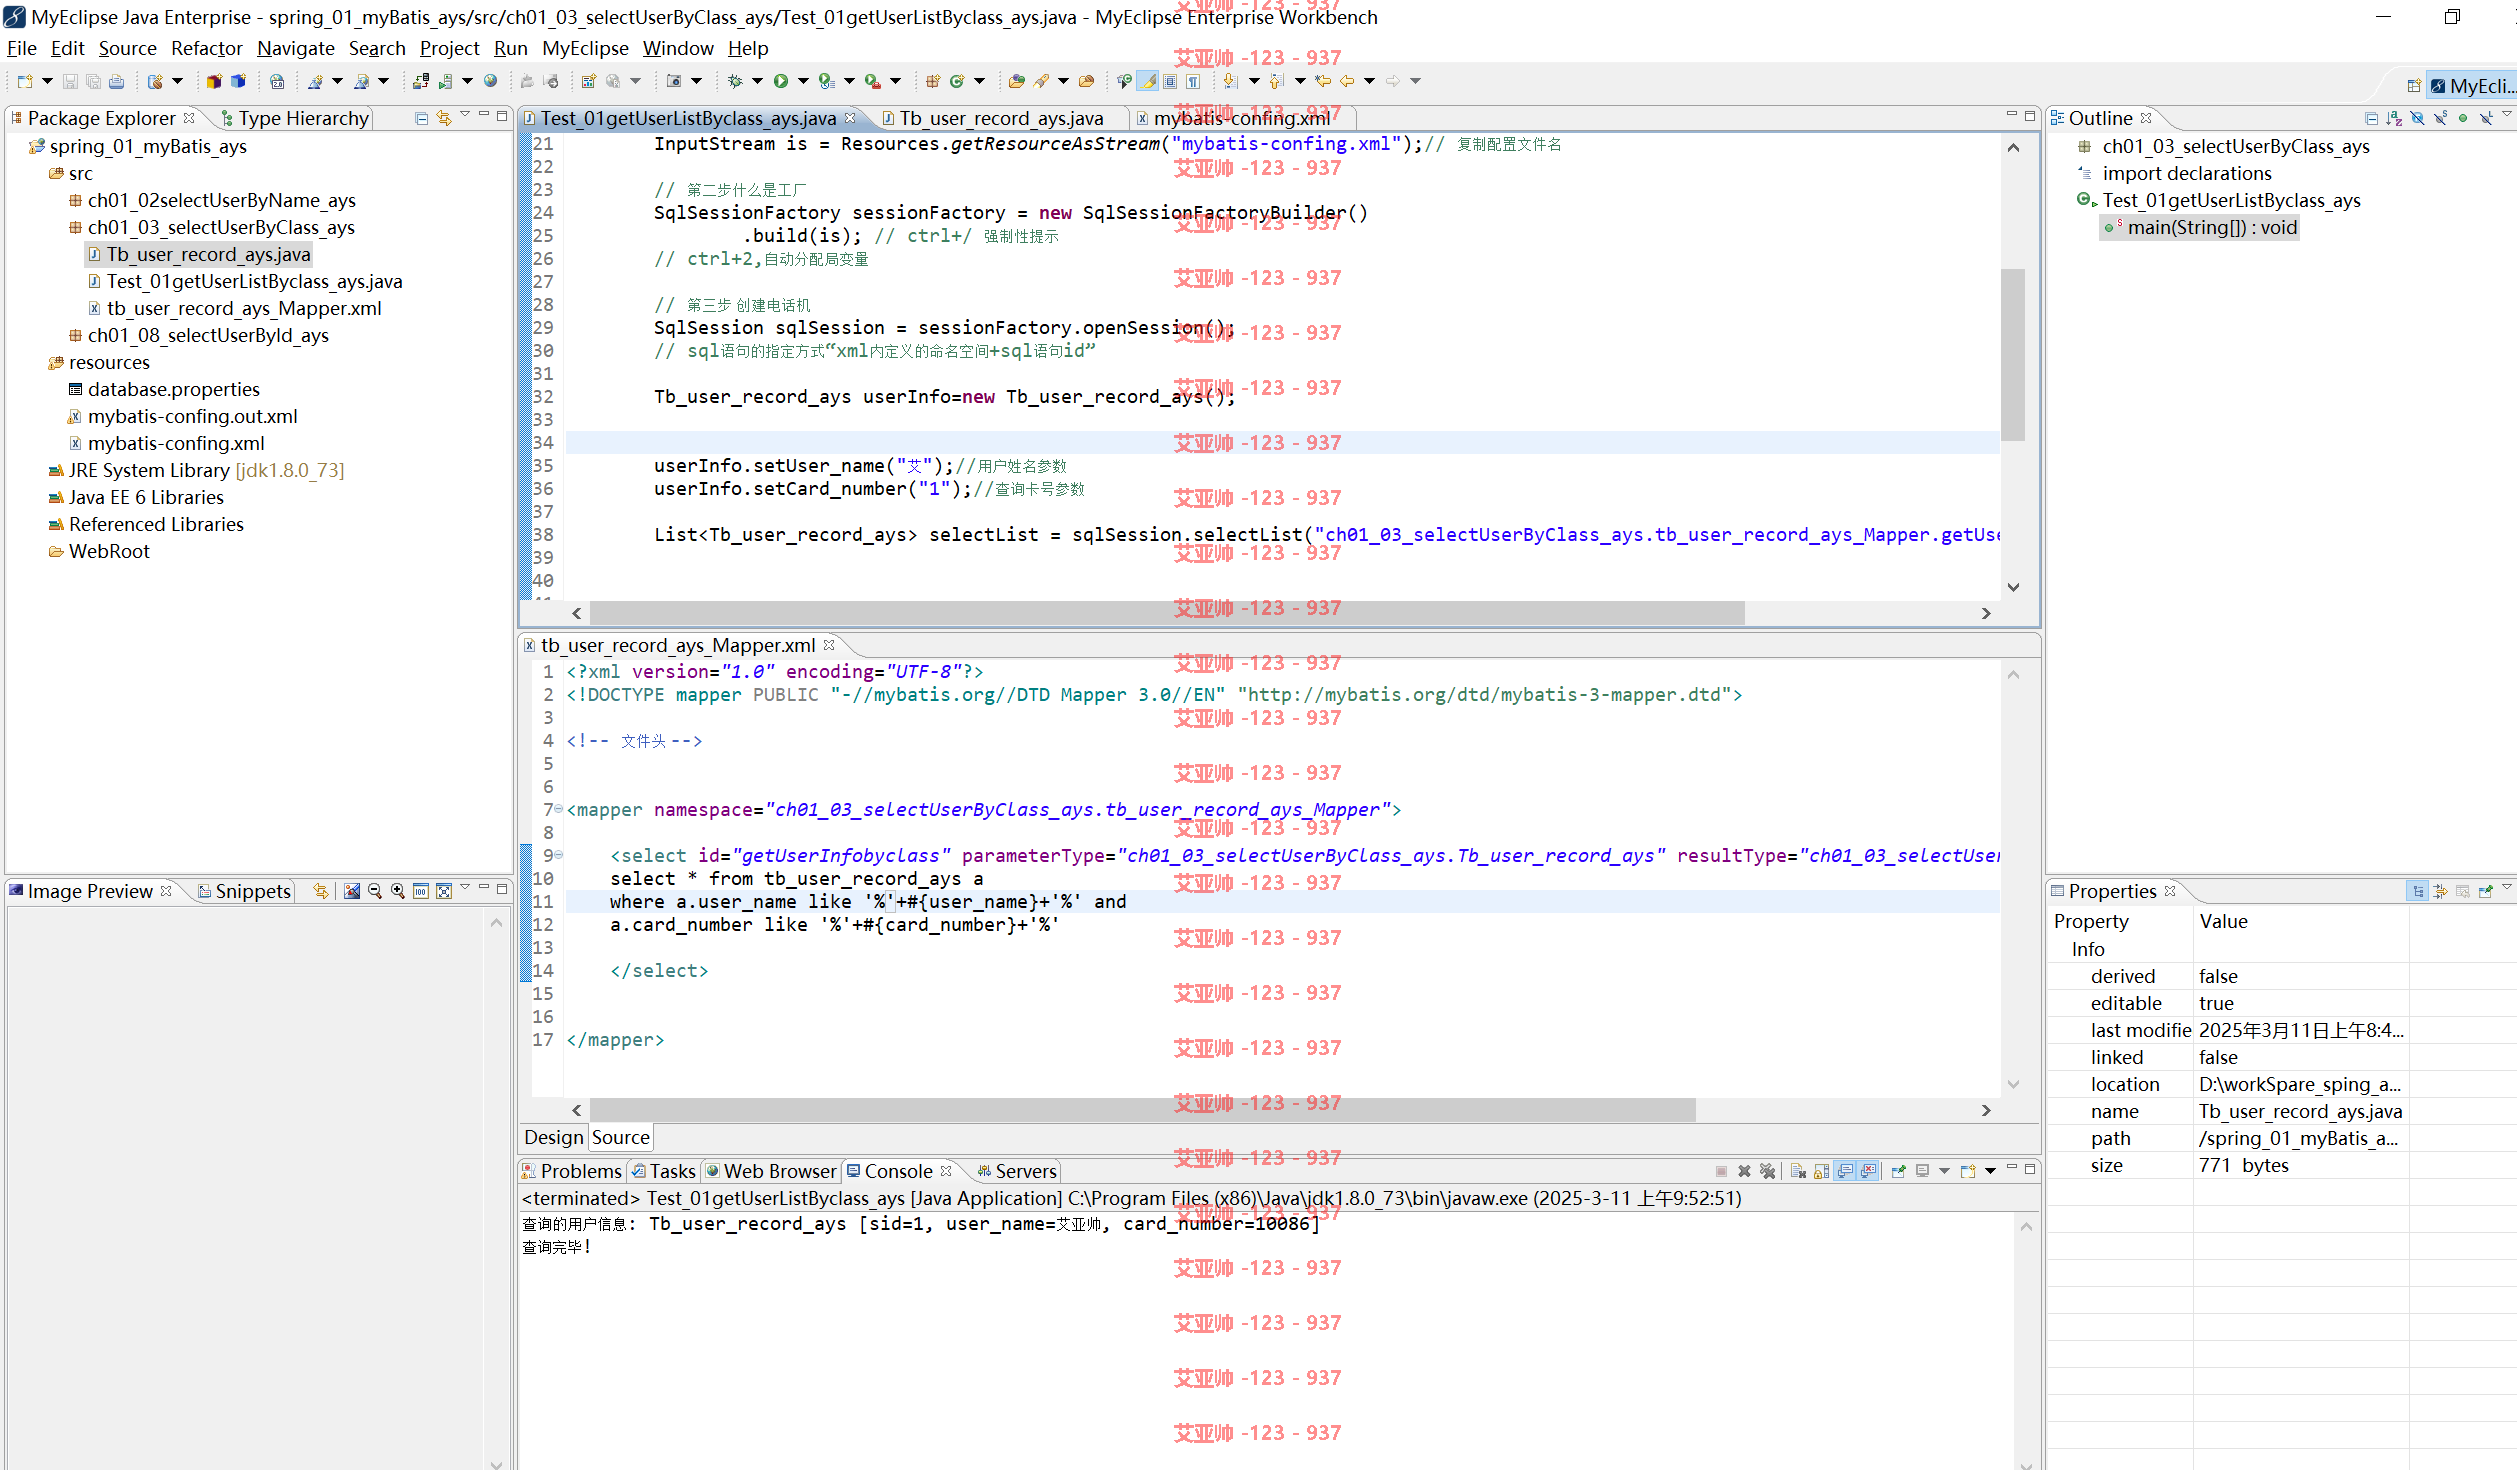Click the Last Edit Location arrow icon
2517x1470 pixels.
[x=1323, y=81]
